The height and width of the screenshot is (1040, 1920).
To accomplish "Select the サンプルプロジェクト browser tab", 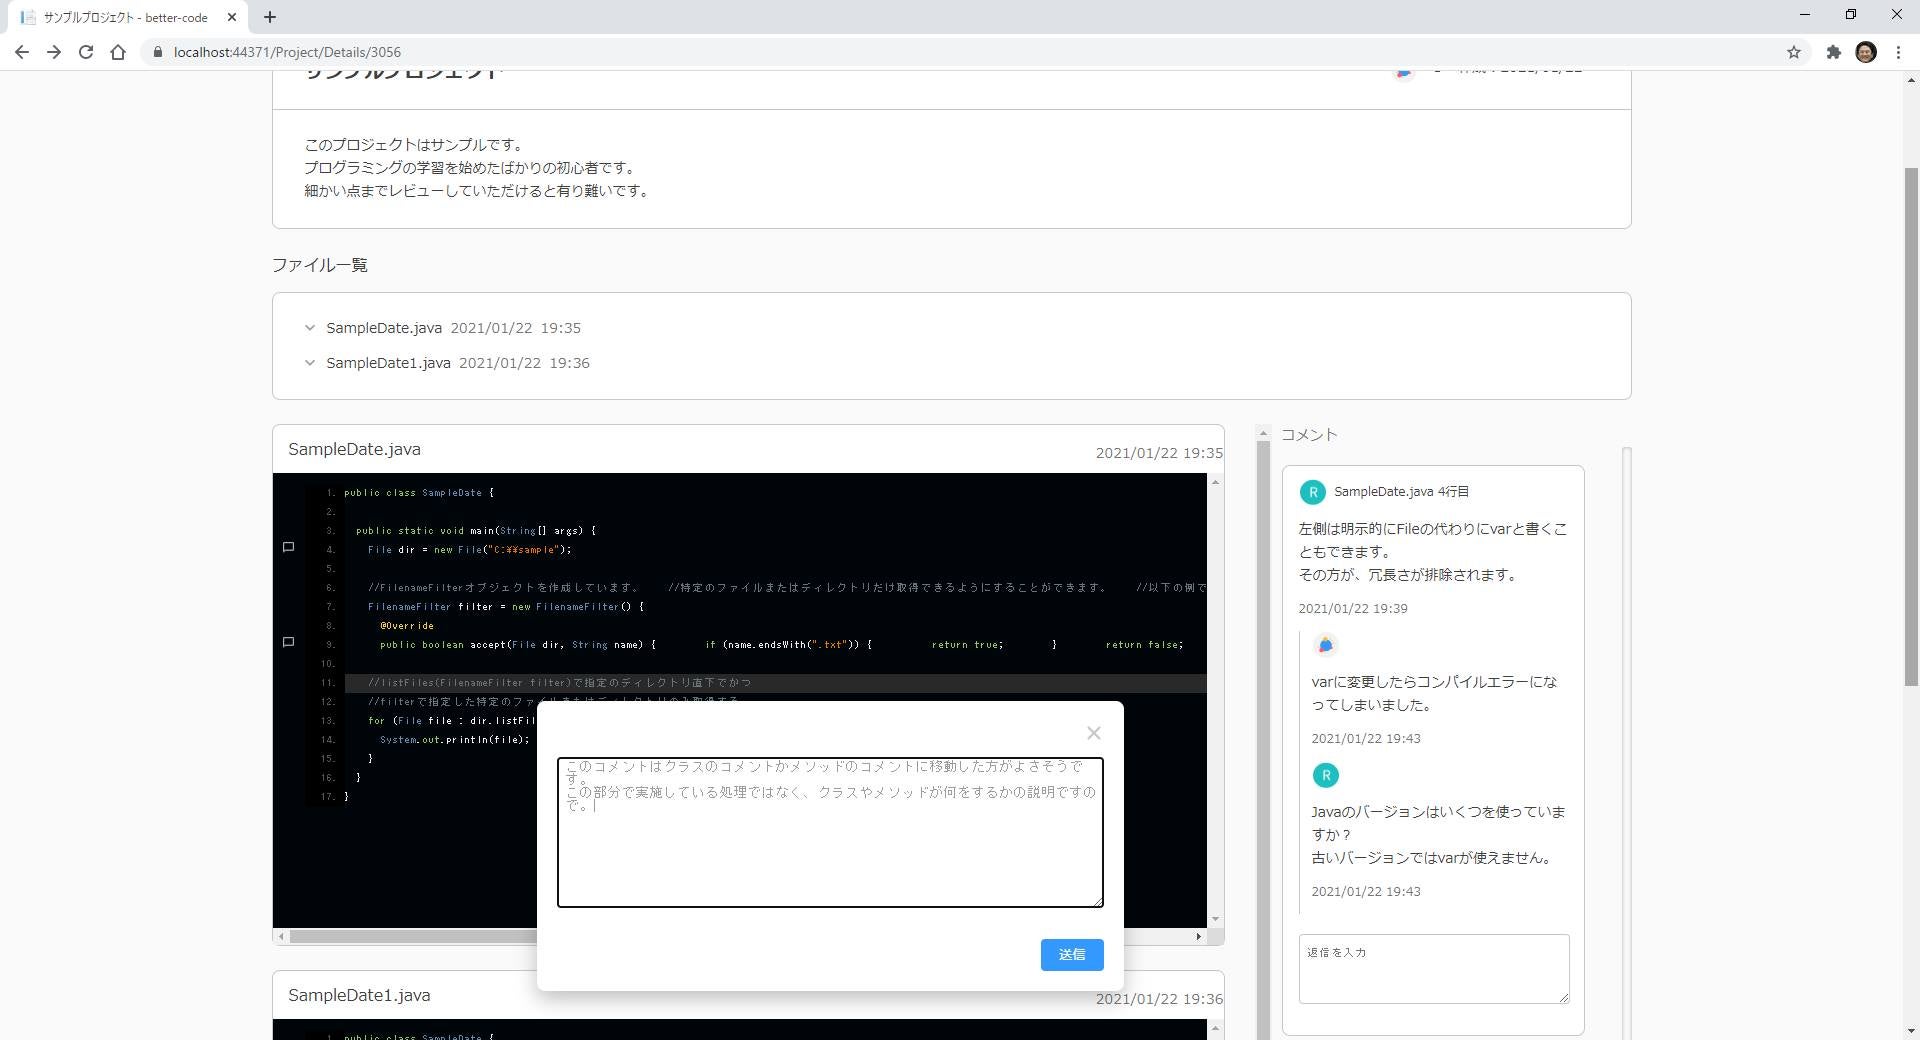I will pos(125,17).
